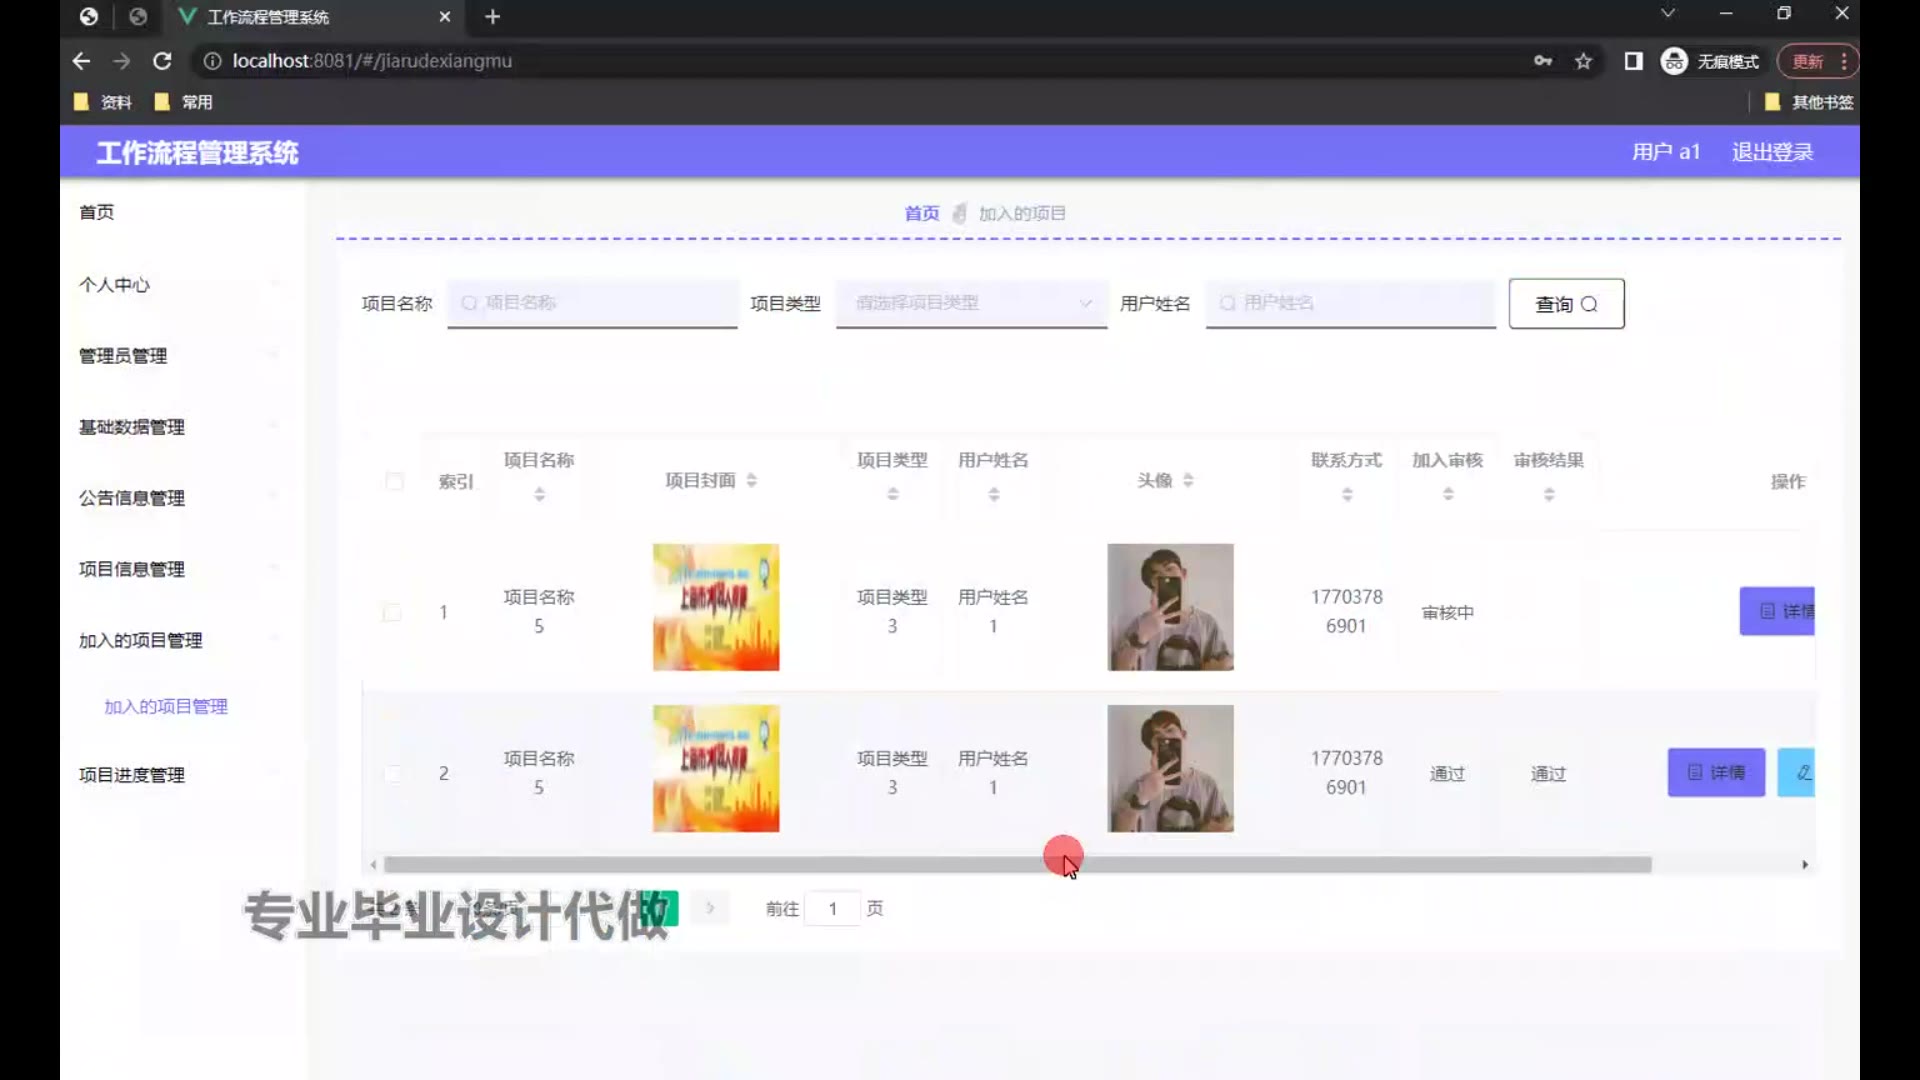Expand 项目信息管理 sidebar menu
1920x1080 pixels.
132,569
